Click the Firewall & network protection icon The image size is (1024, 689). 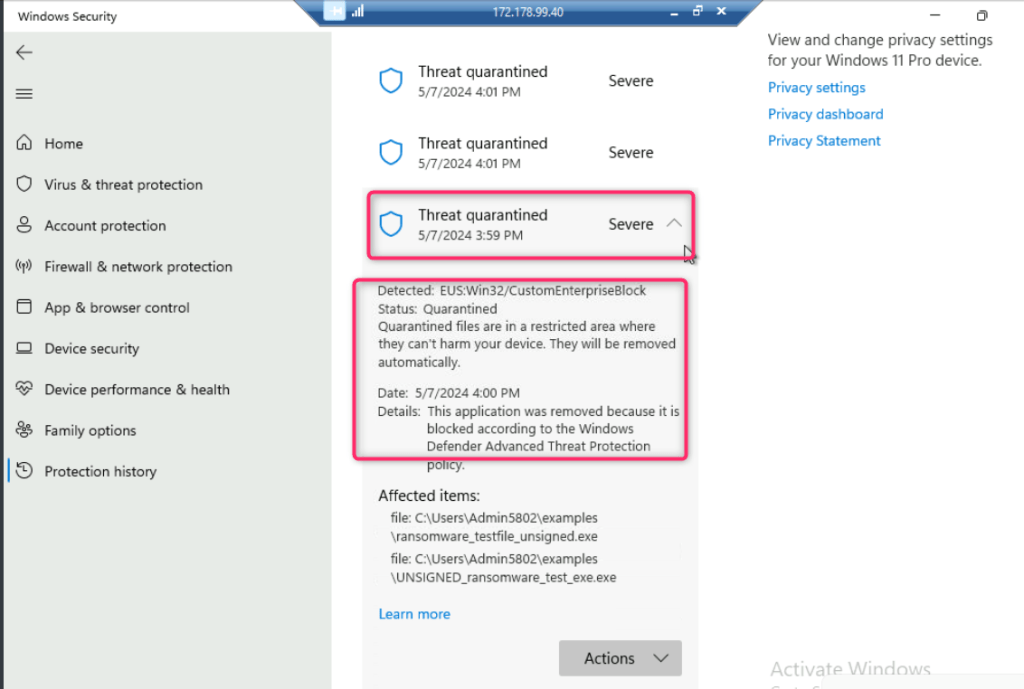click(24, 267)
